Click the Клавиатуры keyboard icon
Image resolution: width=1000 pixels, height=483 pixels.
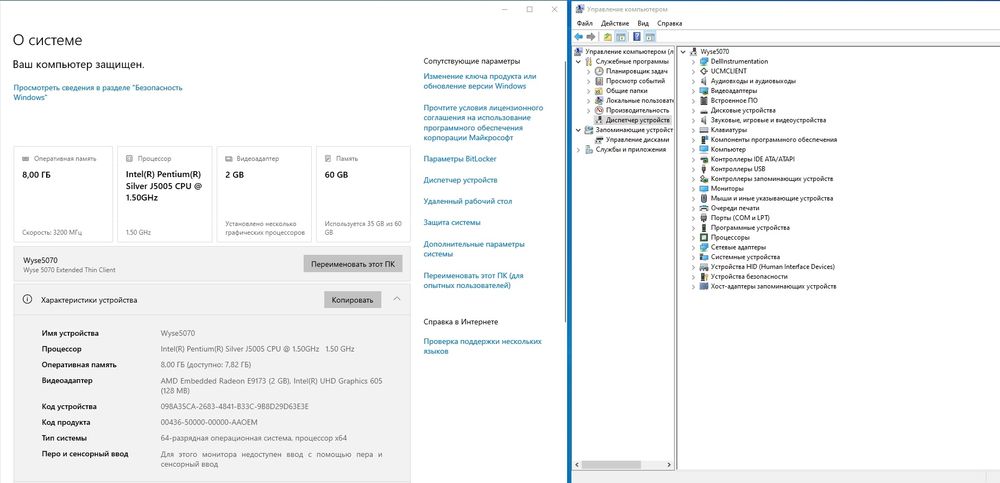(704, 130)
